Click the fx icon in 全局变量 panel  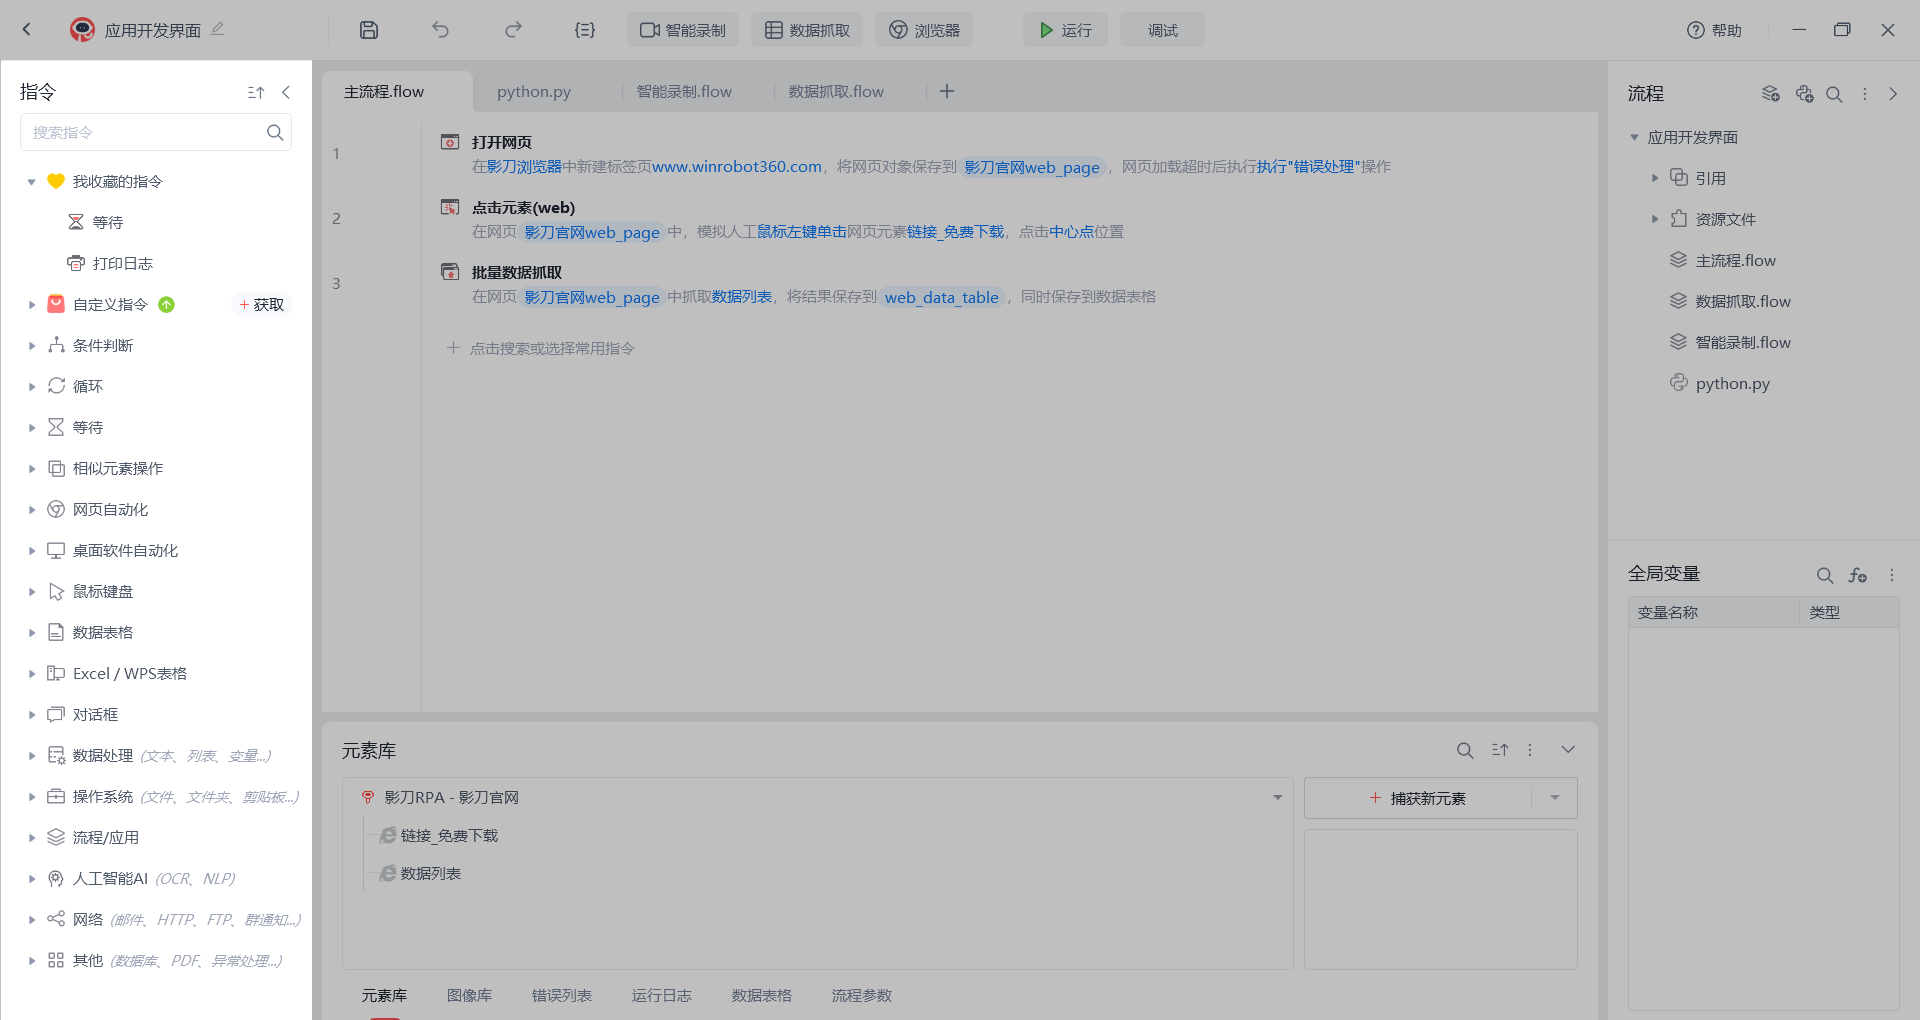(x=1858, y=575)
